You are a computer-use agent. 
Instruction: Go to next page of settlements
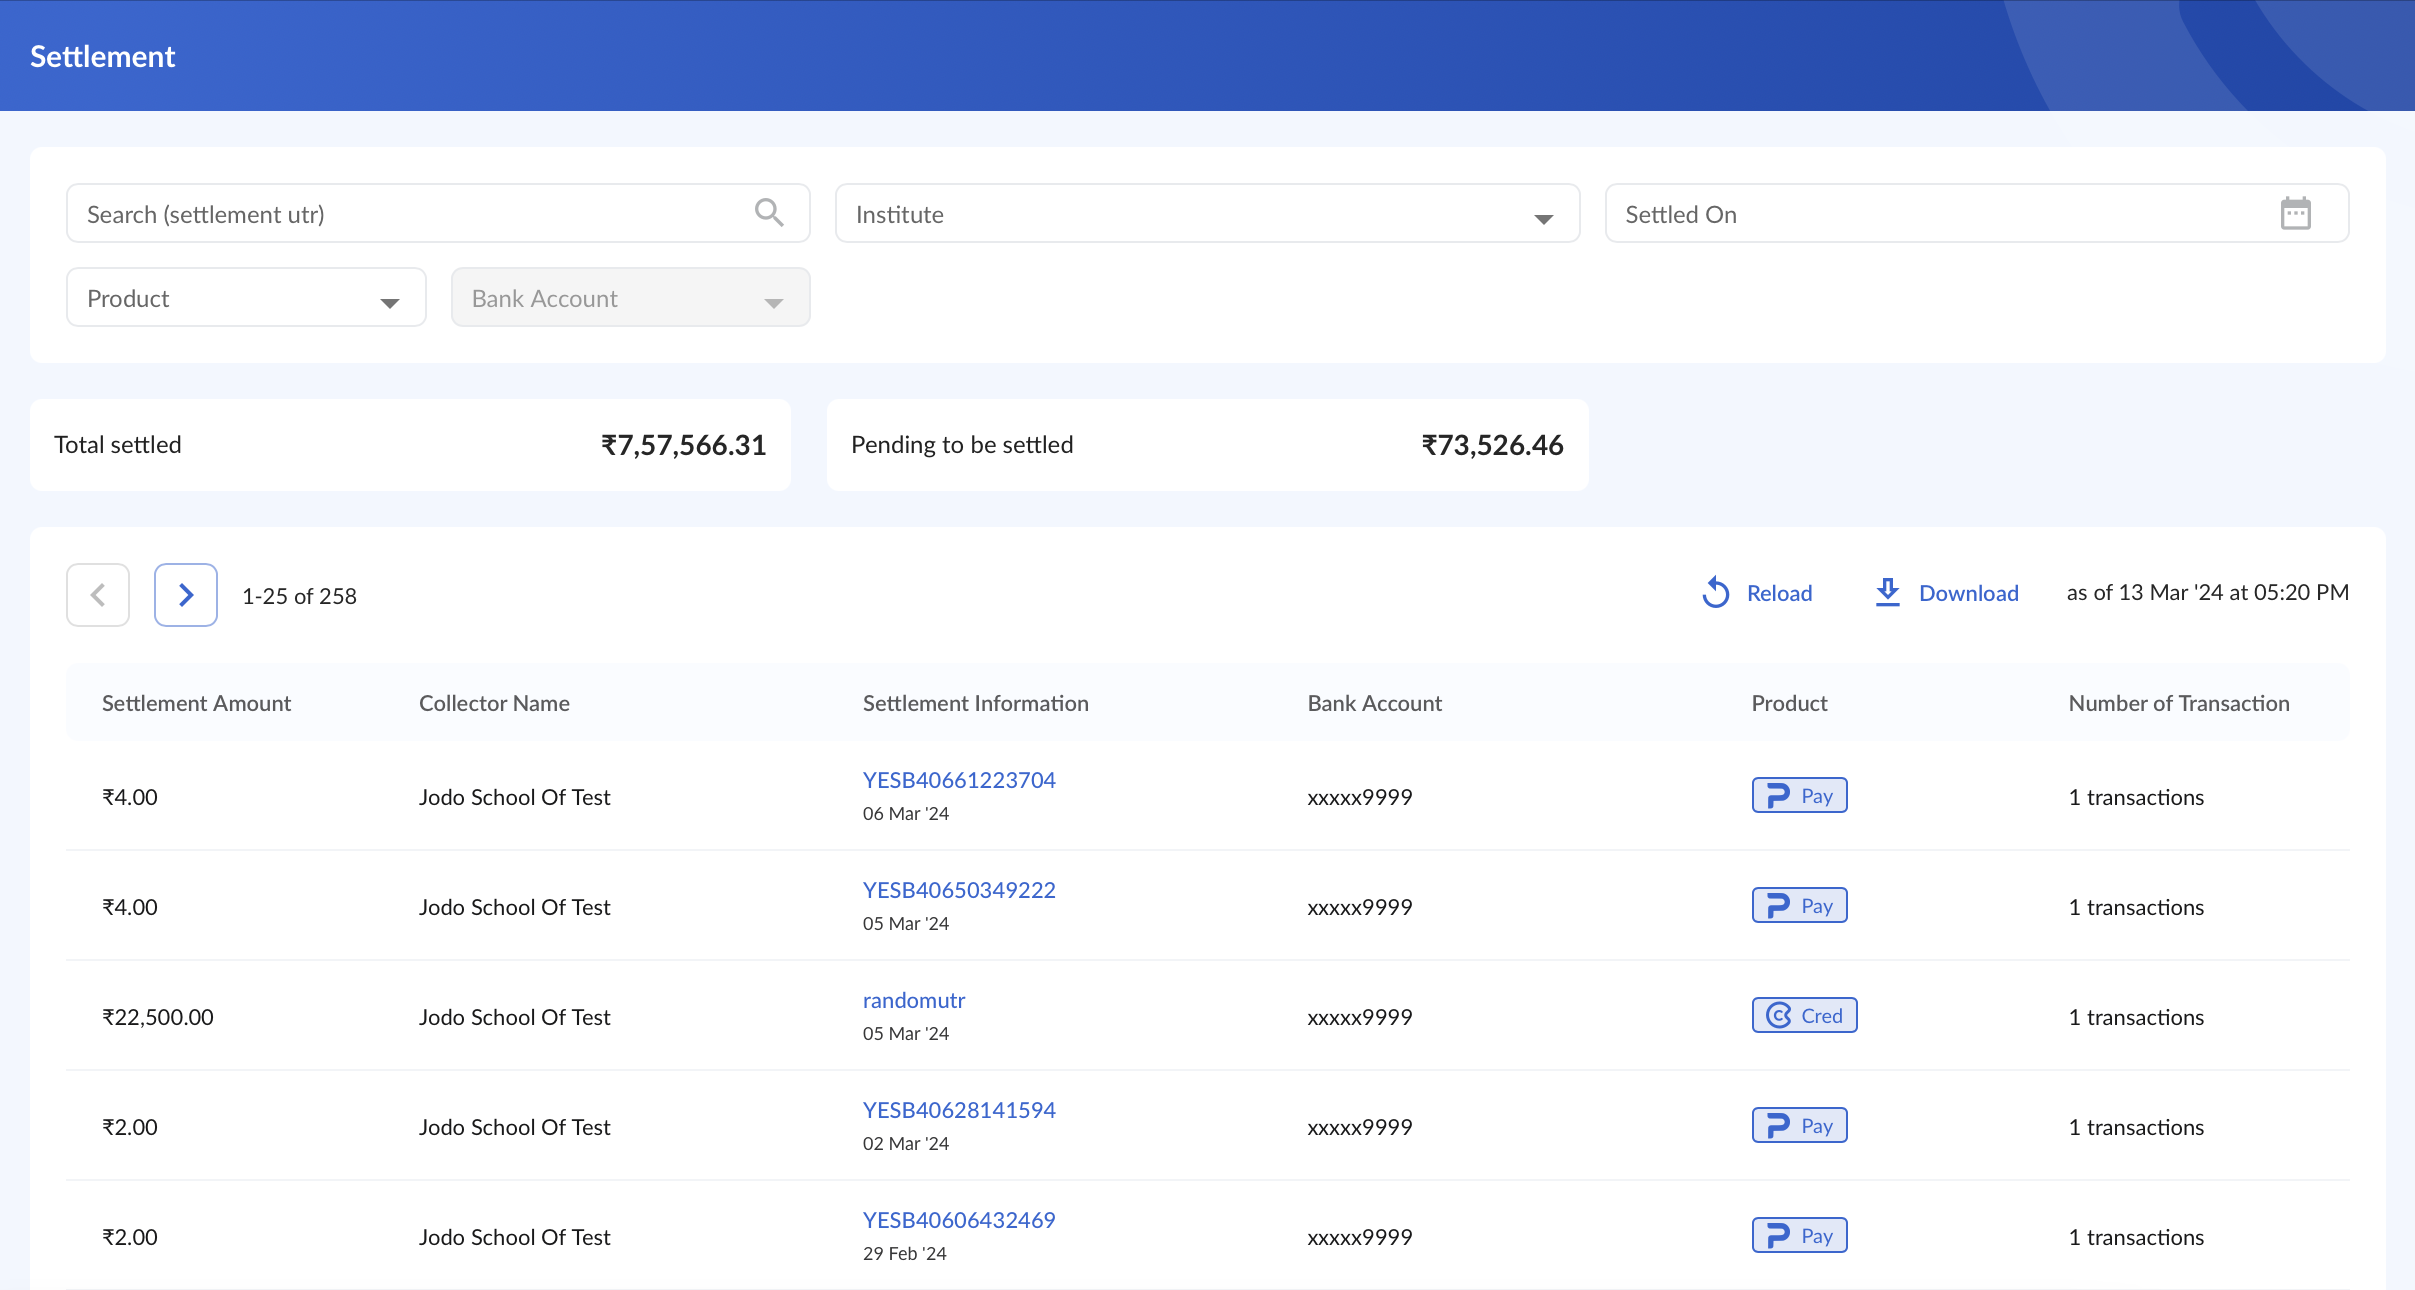click(186, 595)
